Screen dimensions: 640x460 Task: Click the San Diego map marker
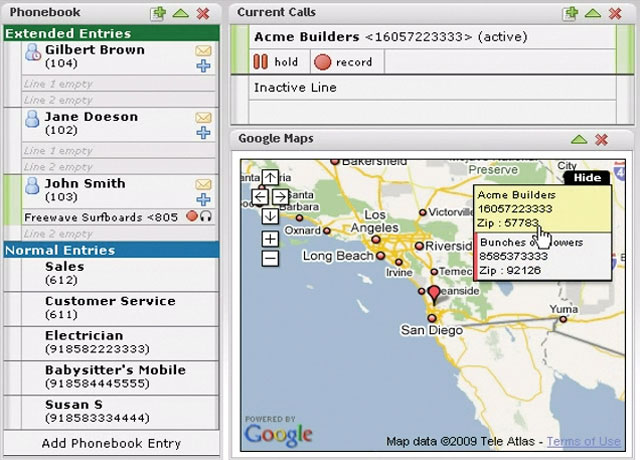tap(432, 318)
